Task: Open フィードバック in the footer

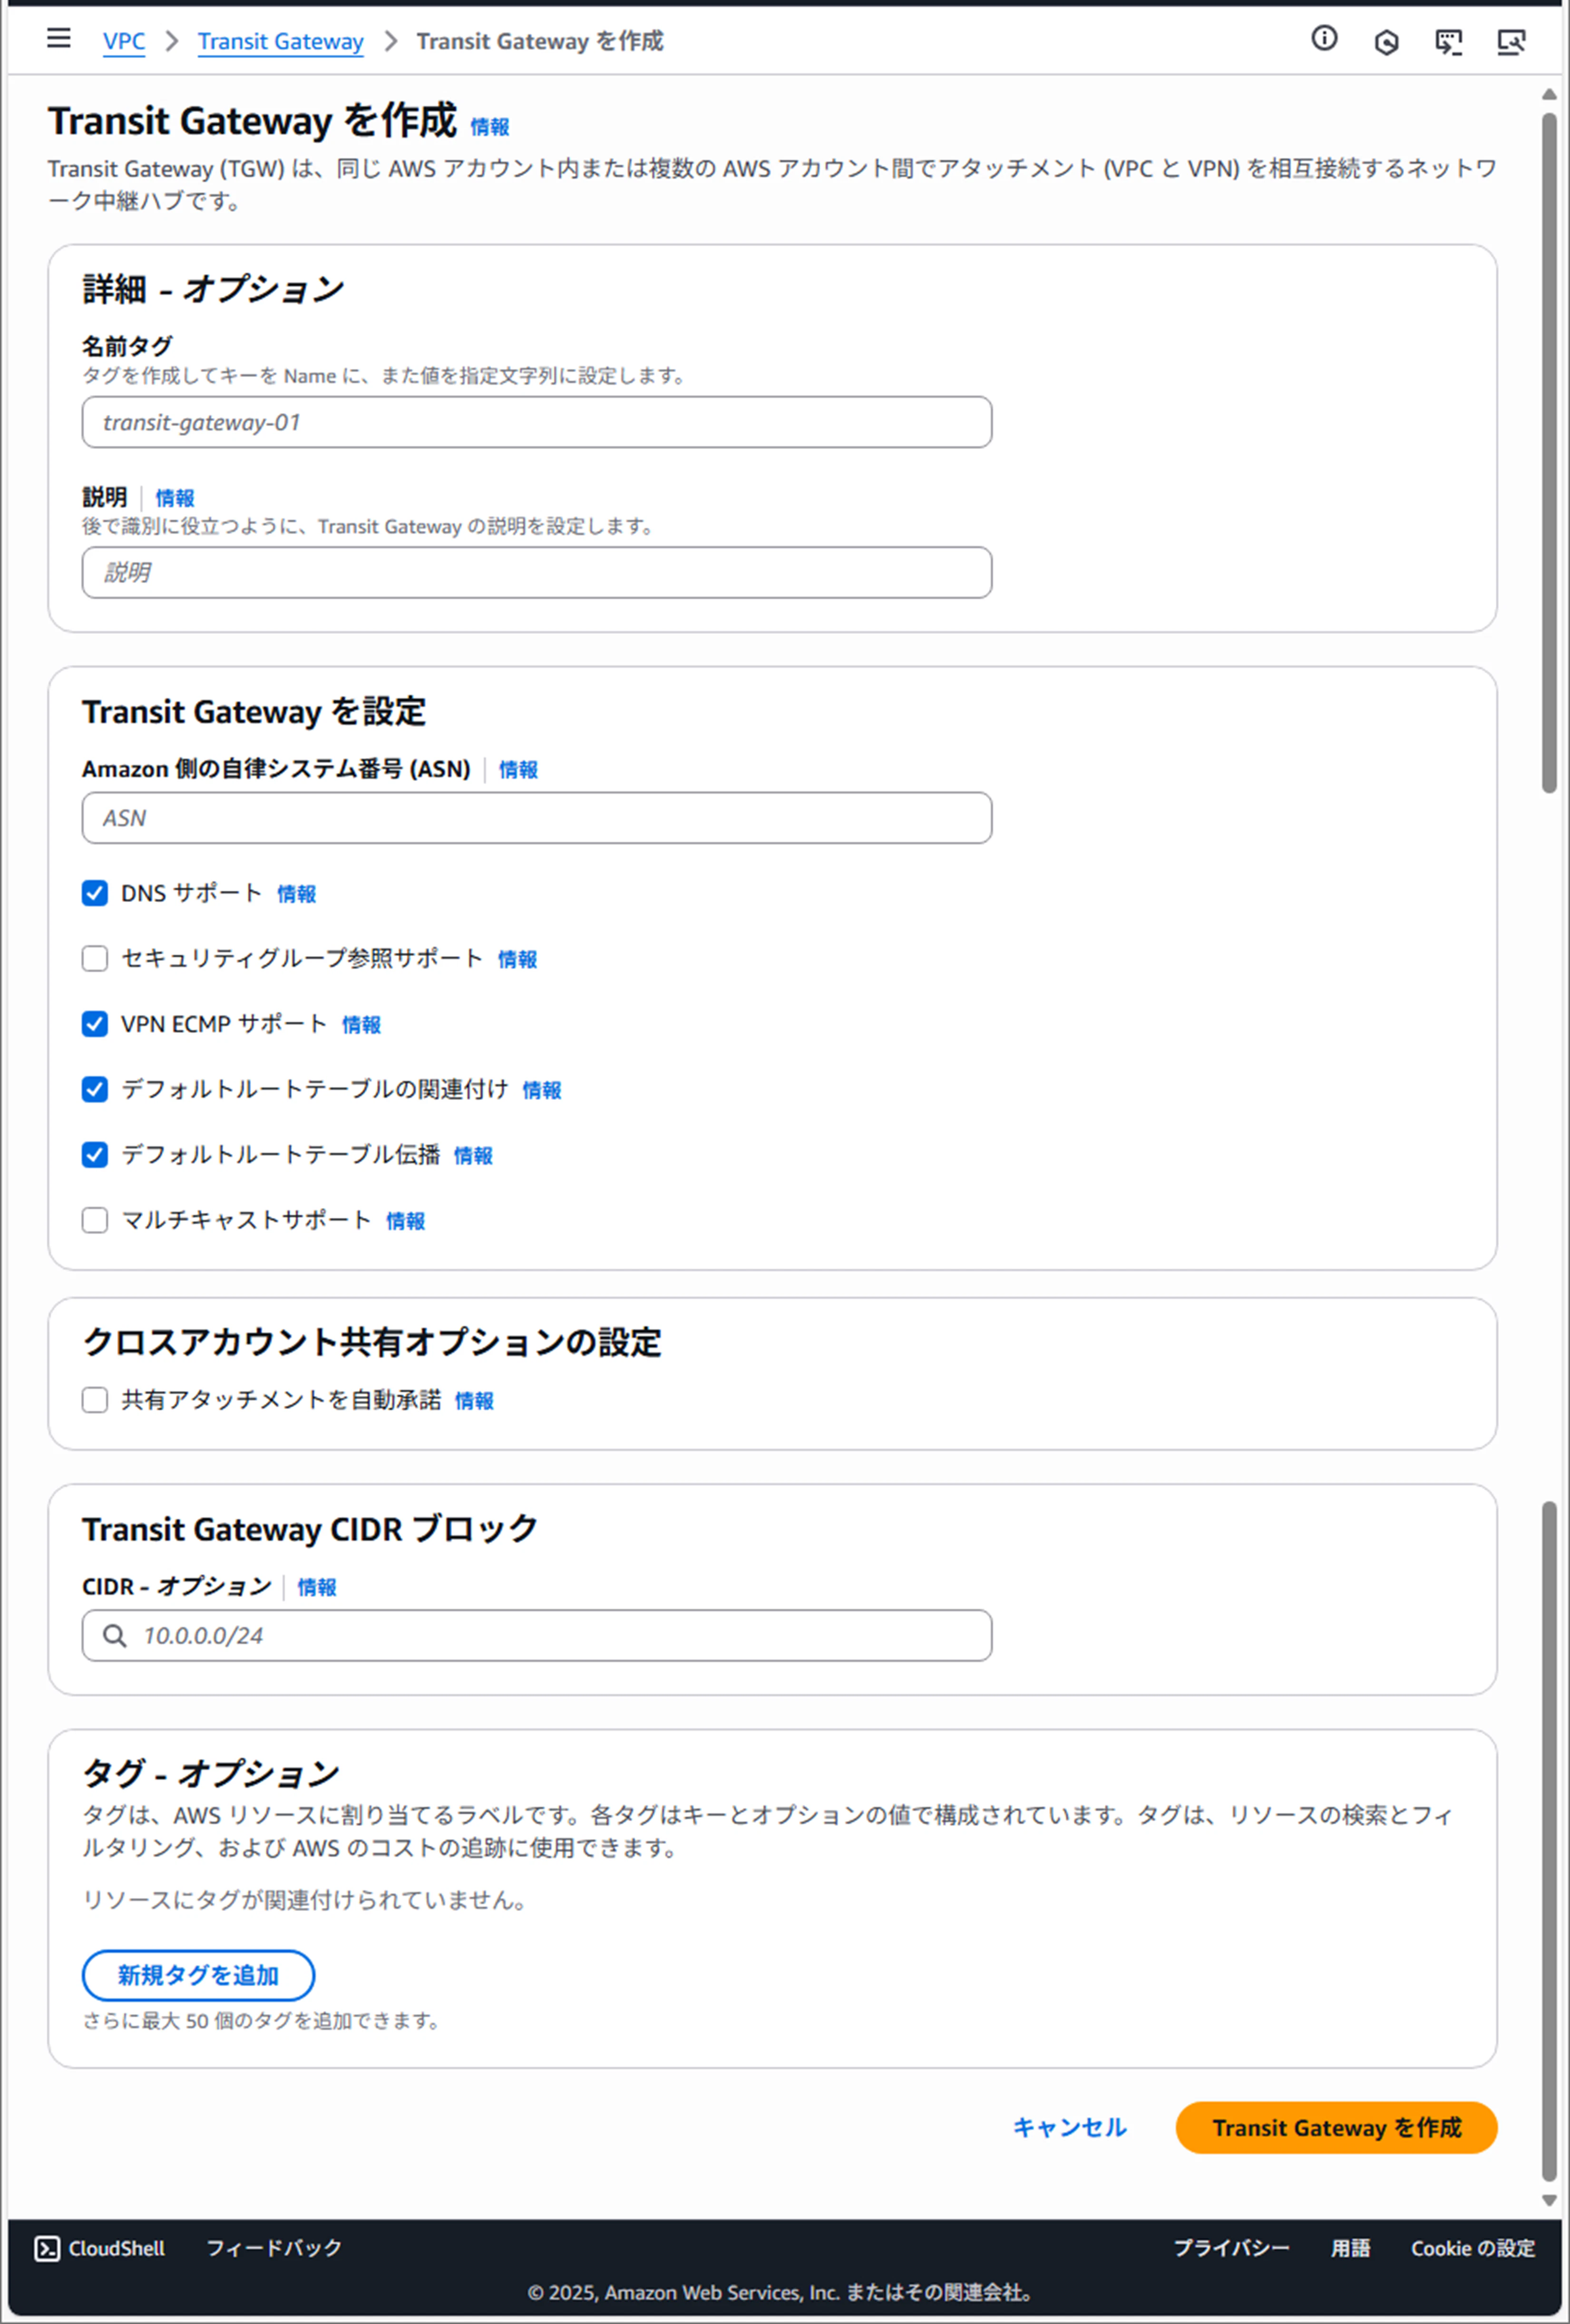Action: [274, 2248]
